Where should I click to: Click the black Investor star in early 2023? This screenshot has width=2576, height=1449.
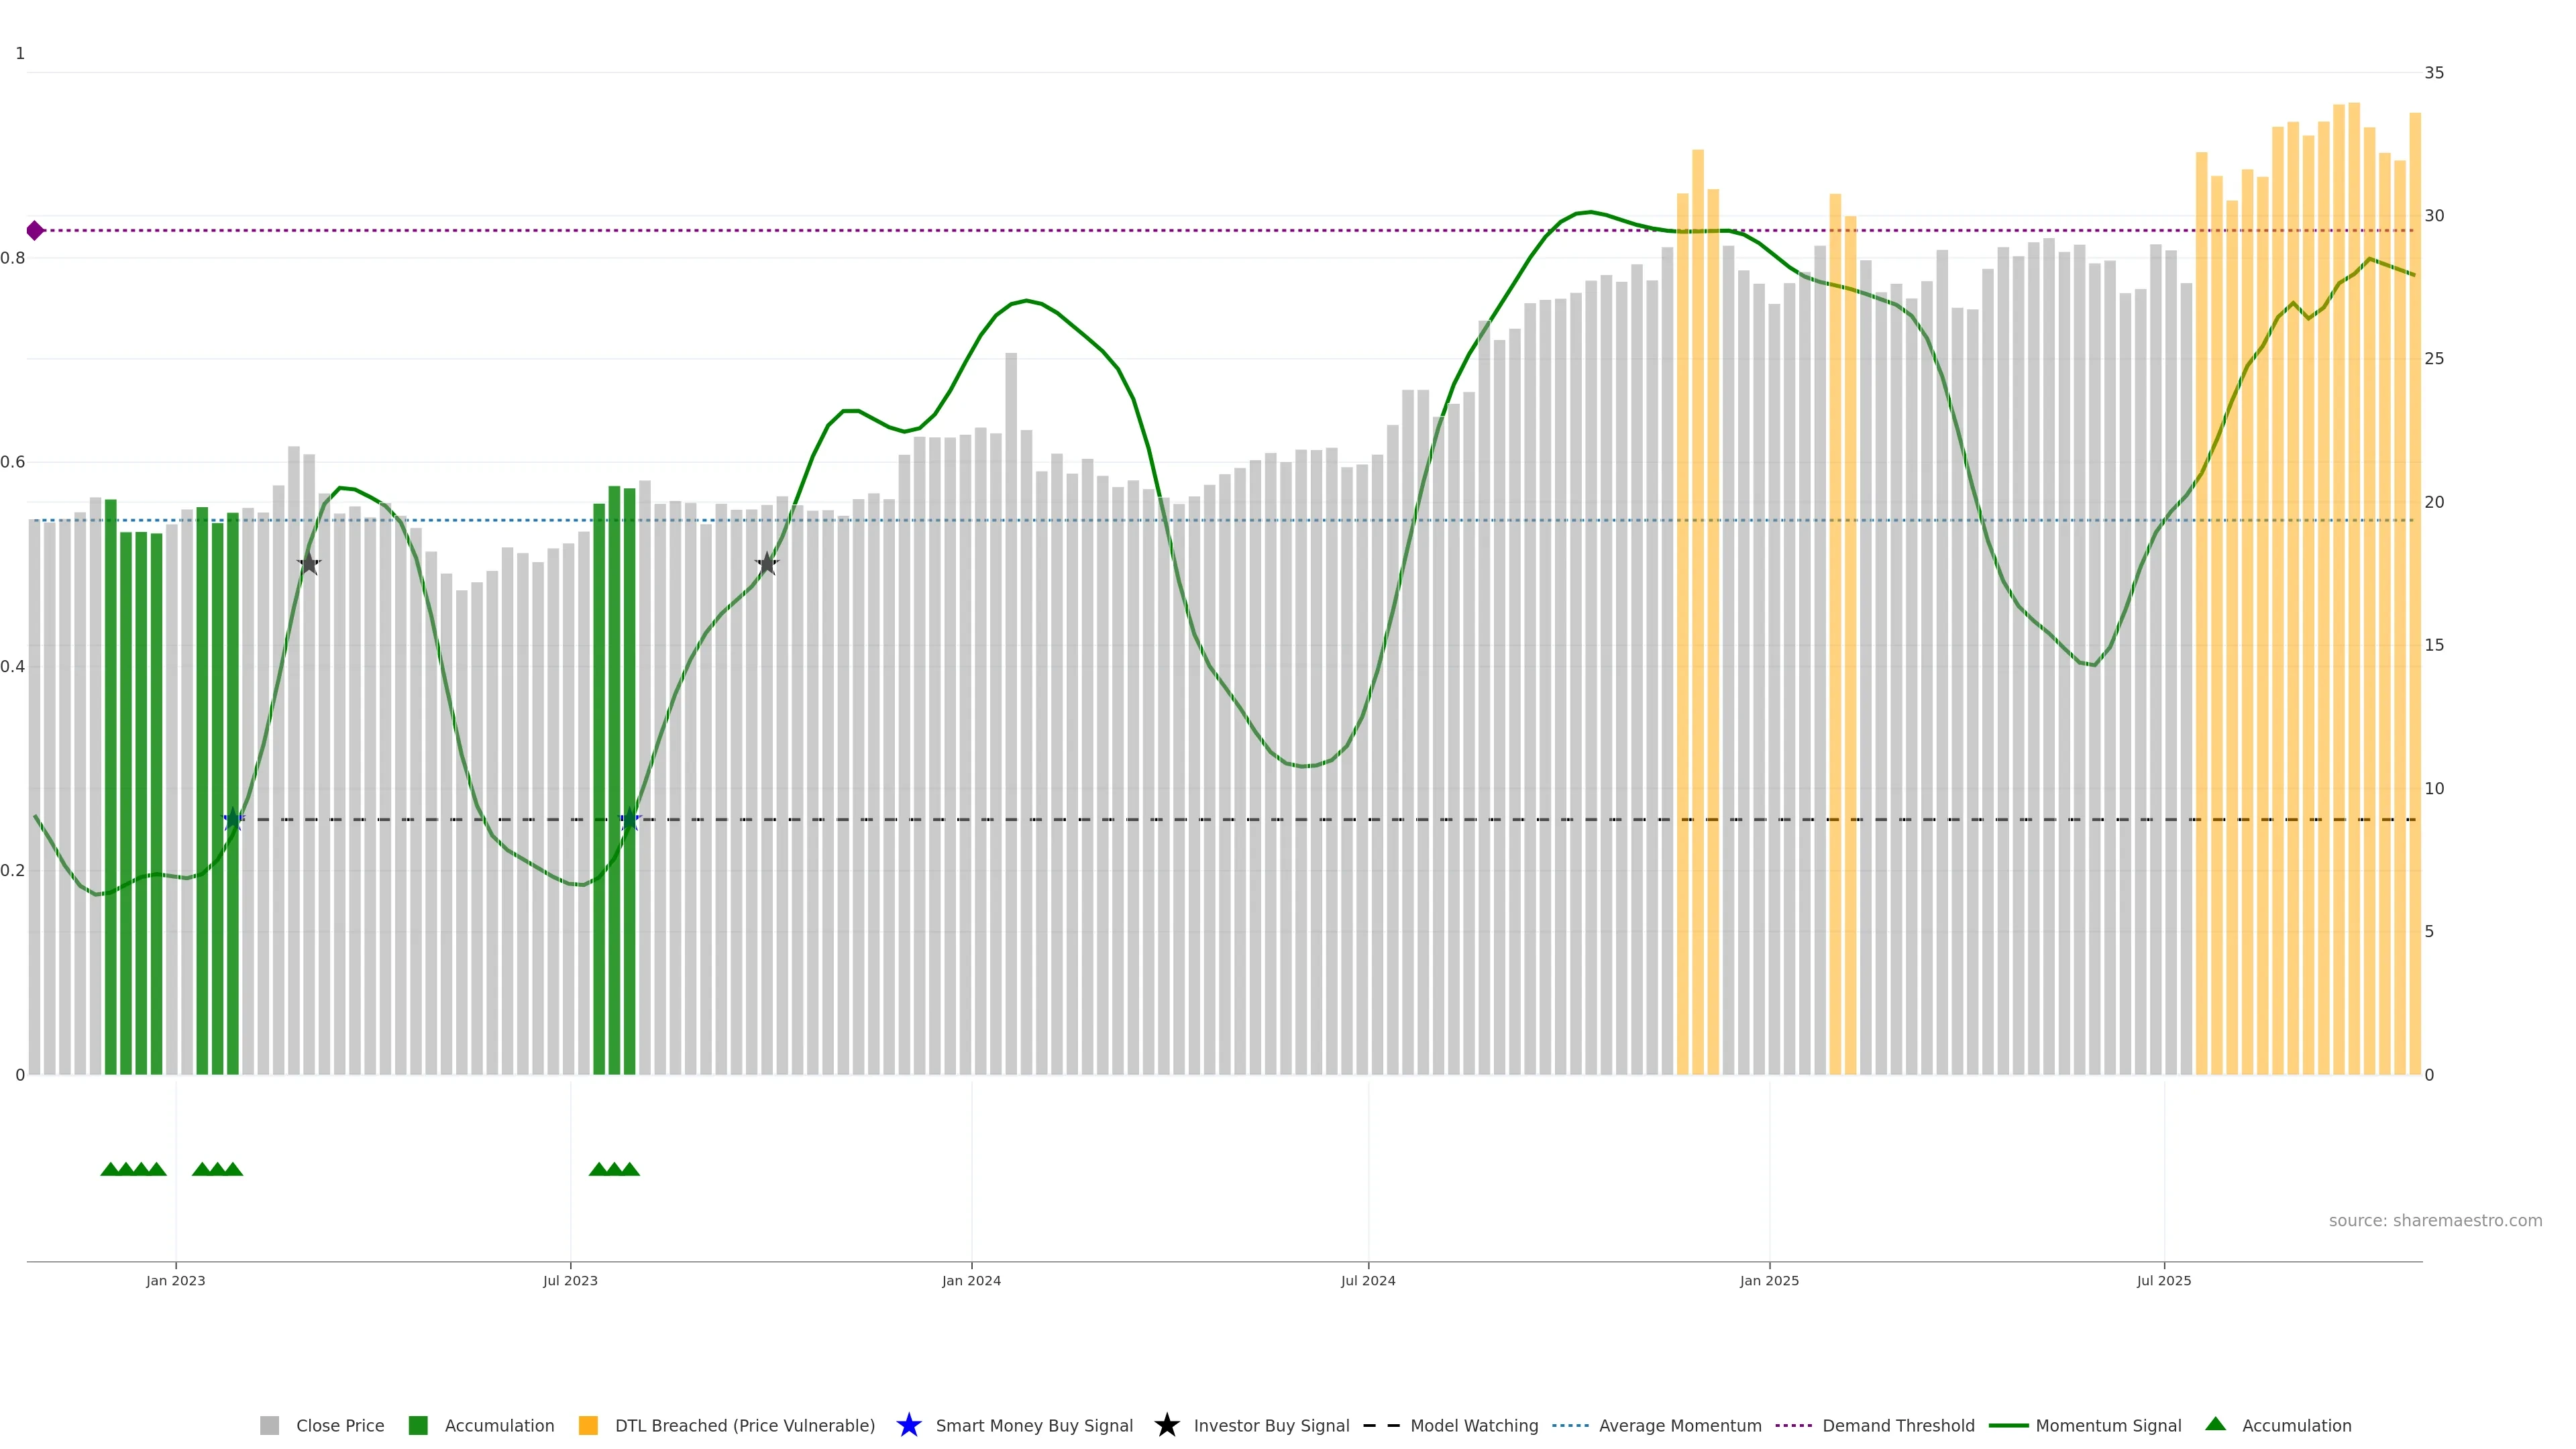309,564
